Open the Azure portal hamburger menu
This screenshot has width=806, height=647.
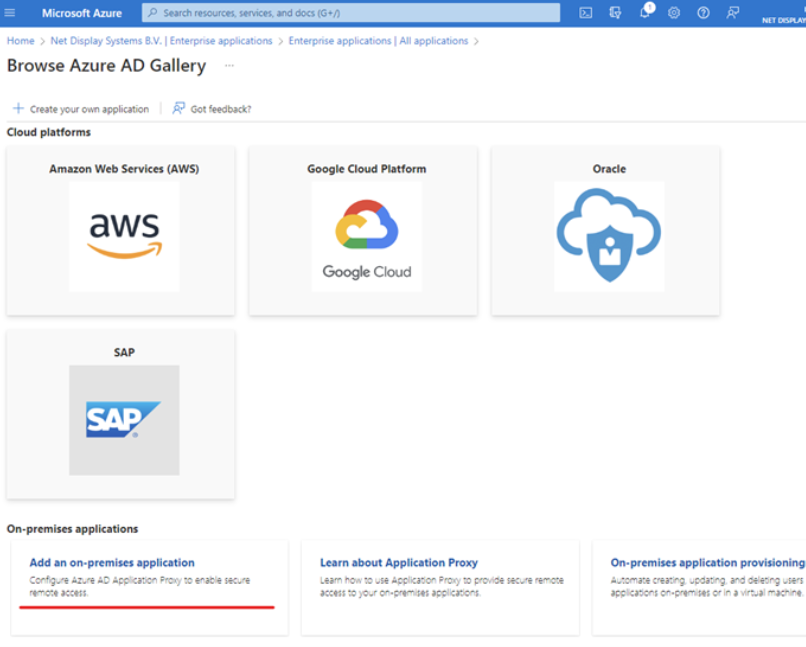[x=10, y=12]
